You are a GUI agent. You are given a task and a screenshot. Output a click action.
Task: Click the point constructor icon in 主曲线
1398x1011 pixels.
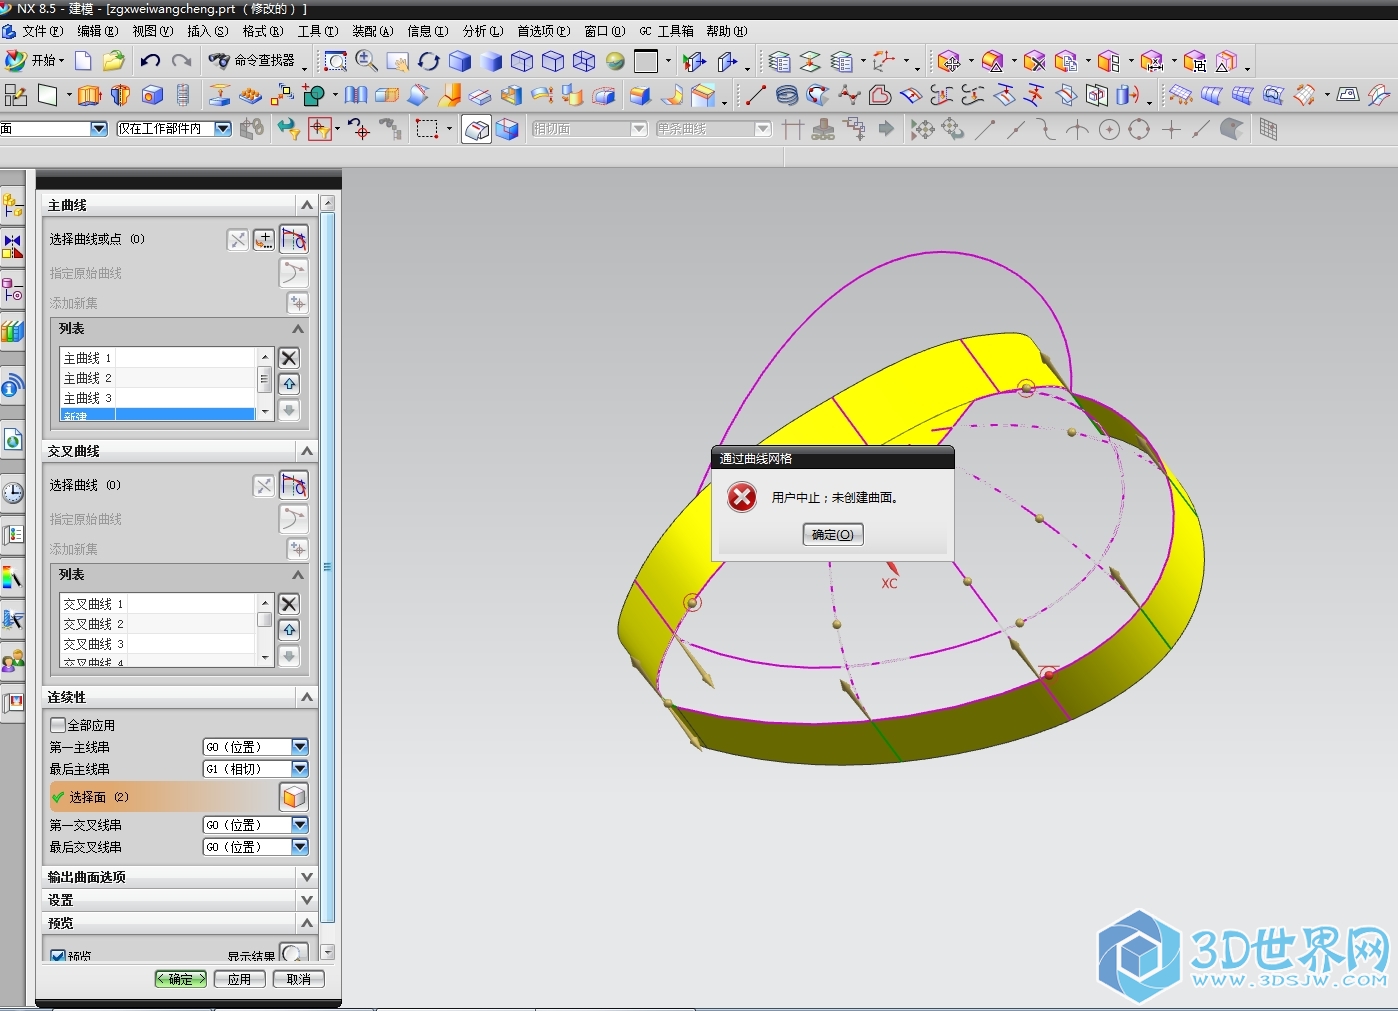coord(263,239)
